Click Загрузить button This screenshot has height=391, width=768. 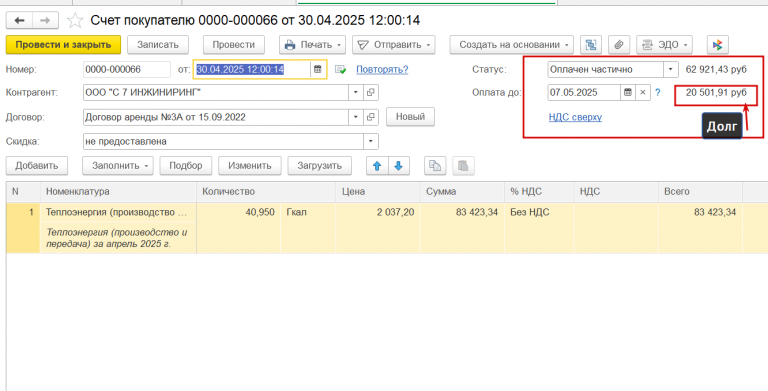click(x=319, y=166)
